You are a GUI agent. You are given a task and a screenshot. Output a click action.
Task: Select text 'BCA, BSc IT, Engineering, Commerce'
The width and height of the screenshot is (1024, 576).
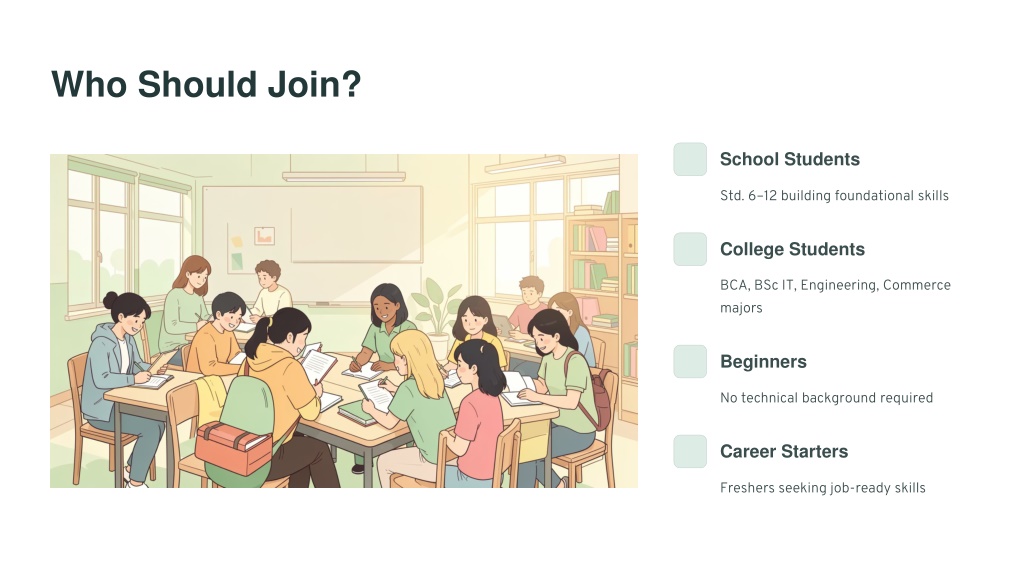tap(835, 285)
